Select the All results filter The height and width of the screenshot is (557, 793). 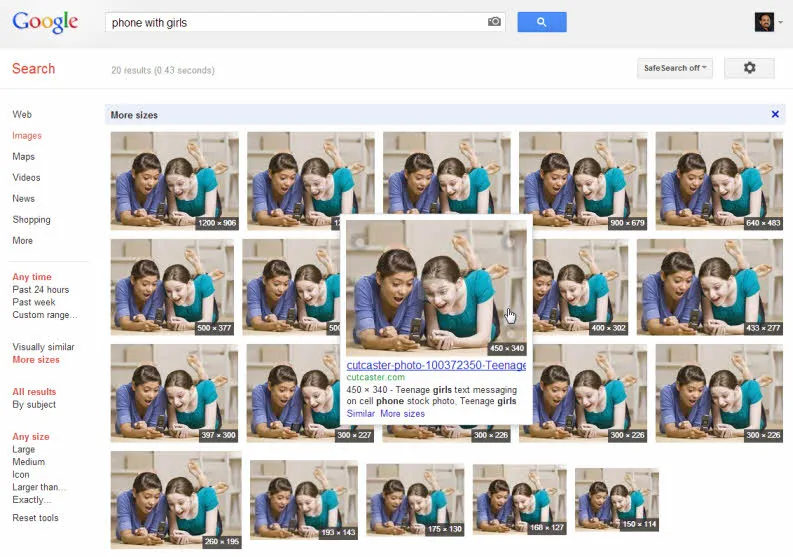34,392
